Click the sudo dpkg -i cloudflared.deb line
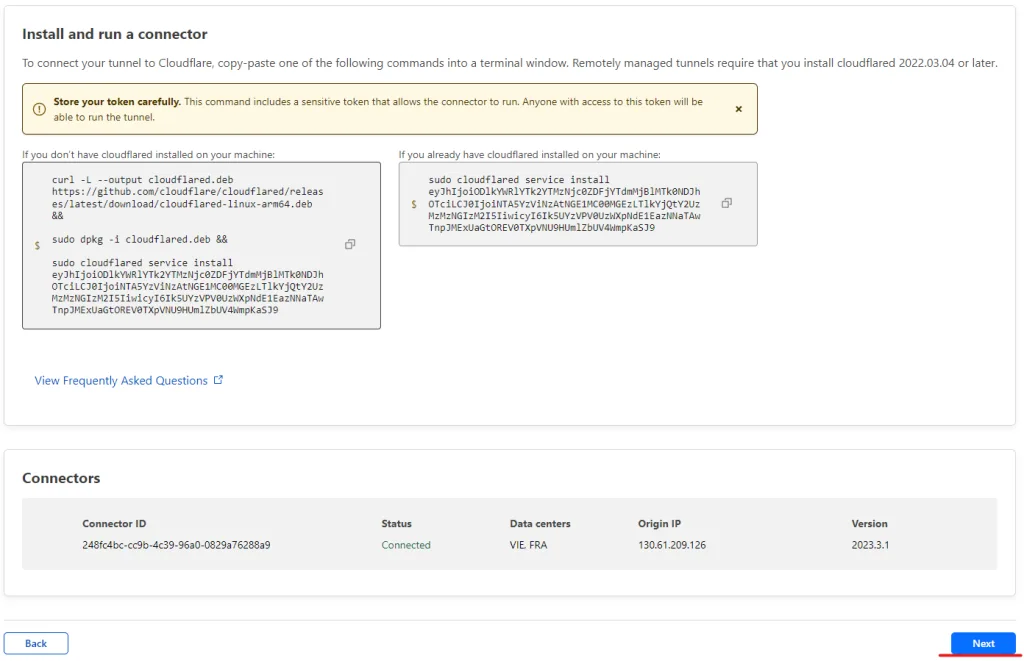The width and height of the screenshot is (1024, 661). coord(140,240)
